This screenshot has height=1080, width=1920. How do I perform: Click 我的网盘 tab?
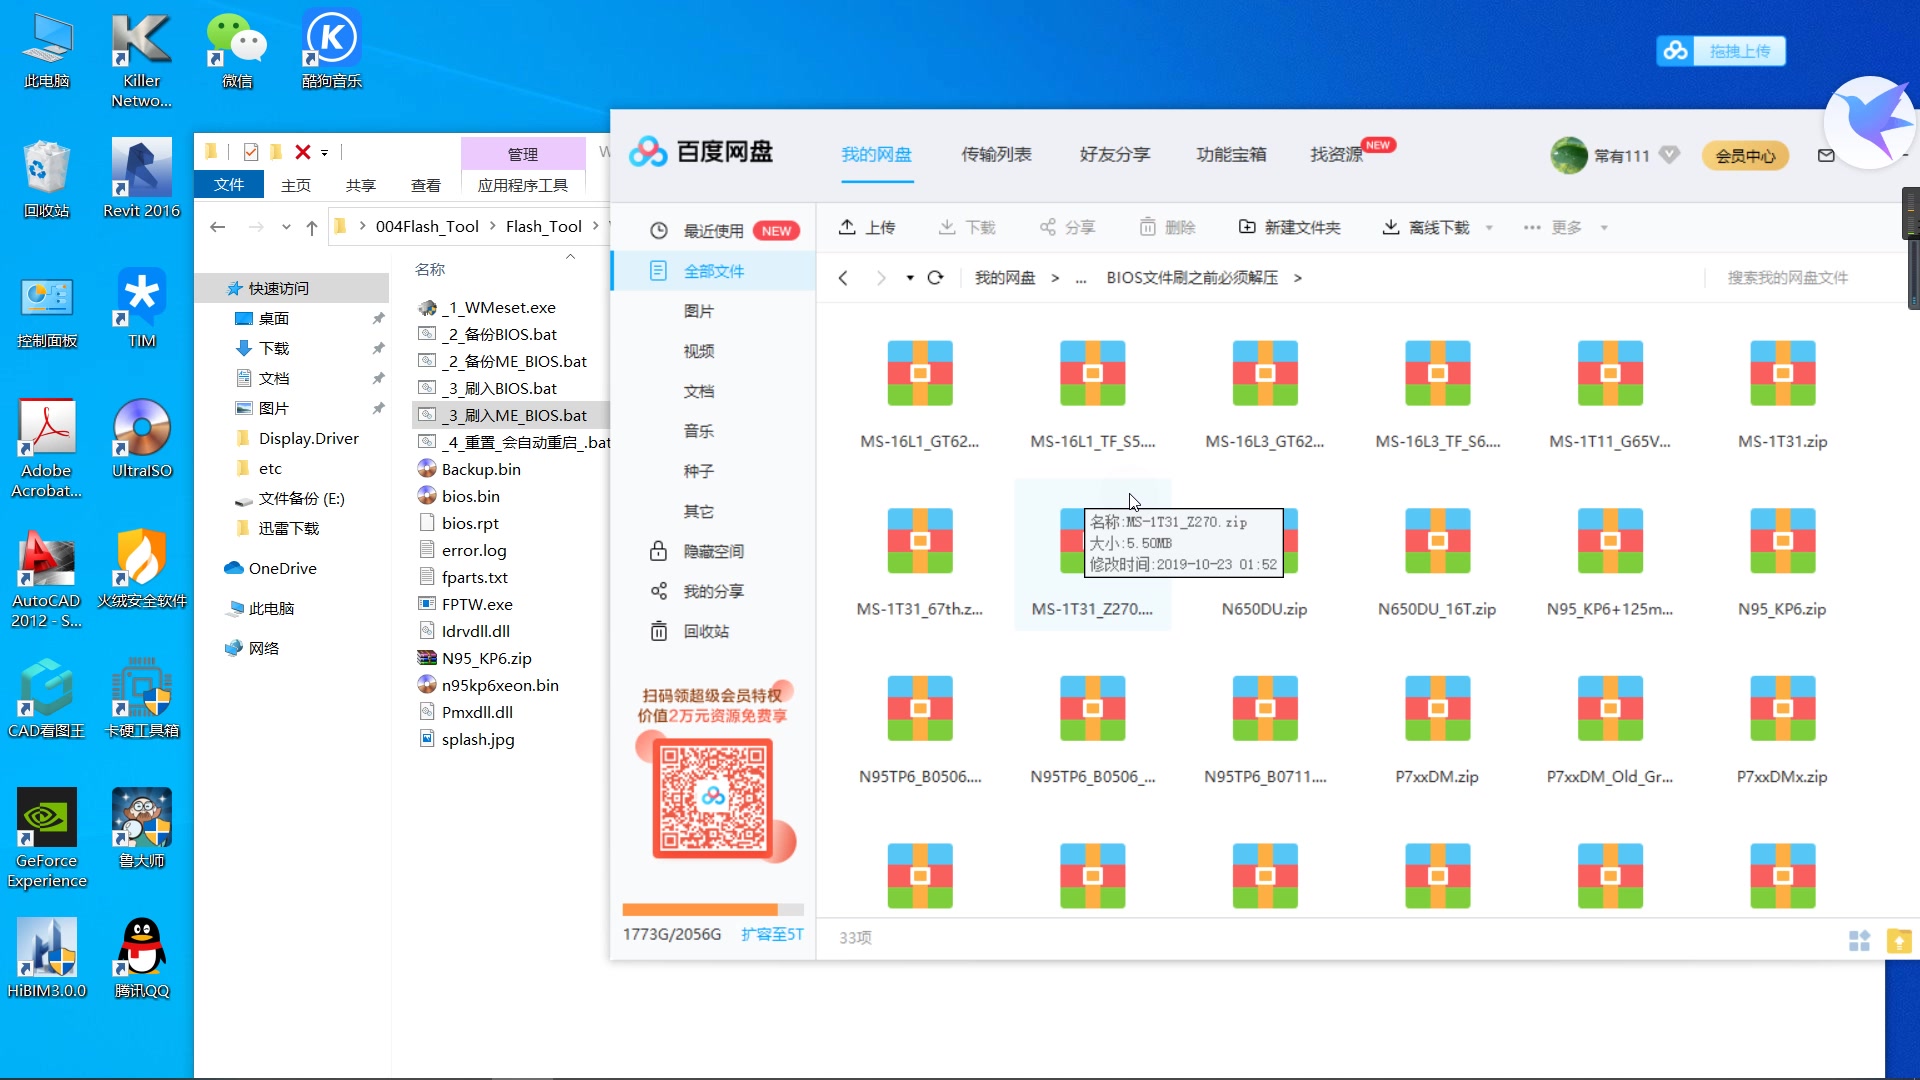(x=876, y=154)
